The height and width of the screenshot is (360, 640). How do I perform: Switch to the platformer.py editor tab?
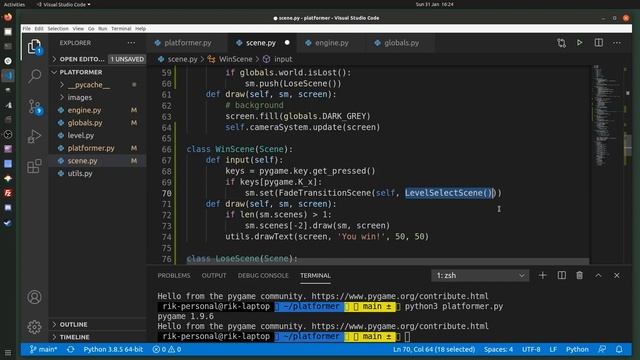pos(188,43)
